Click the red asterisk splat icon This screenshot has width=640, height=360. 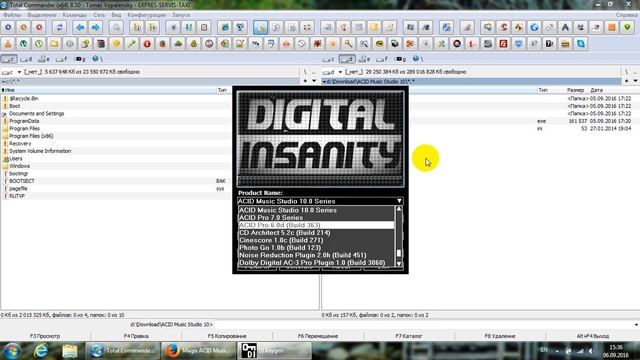(x=317, y=44)
